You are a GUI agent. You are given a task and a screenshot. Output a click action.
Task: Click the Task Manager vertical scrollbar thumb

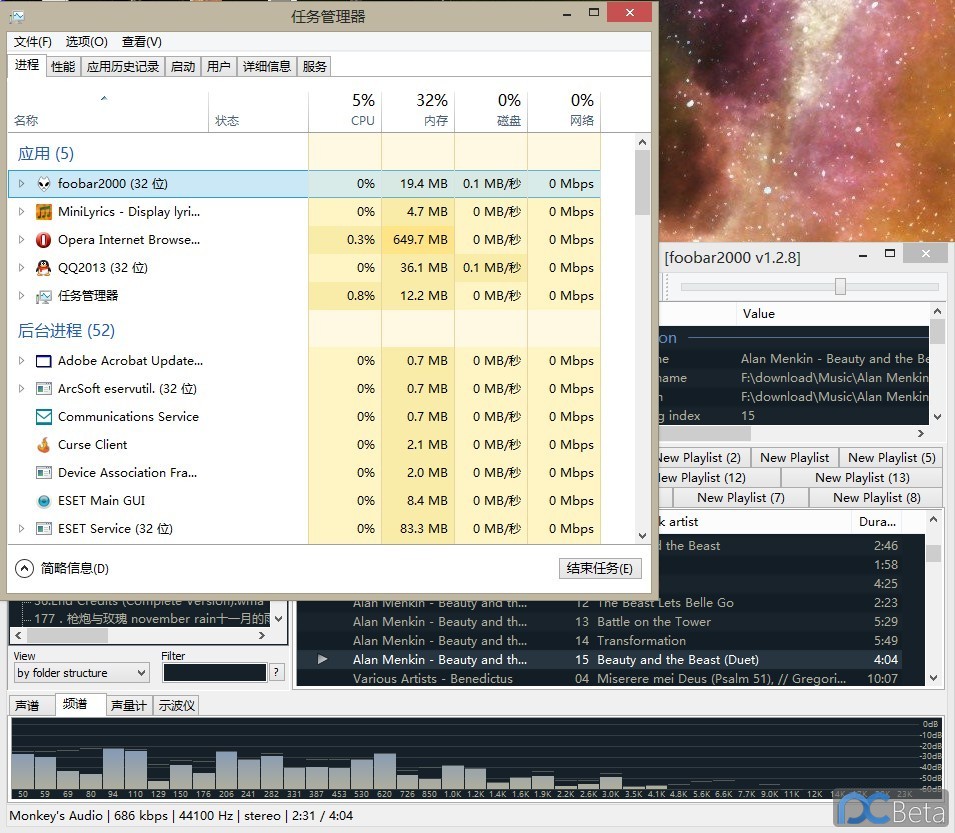pos(642,183)
